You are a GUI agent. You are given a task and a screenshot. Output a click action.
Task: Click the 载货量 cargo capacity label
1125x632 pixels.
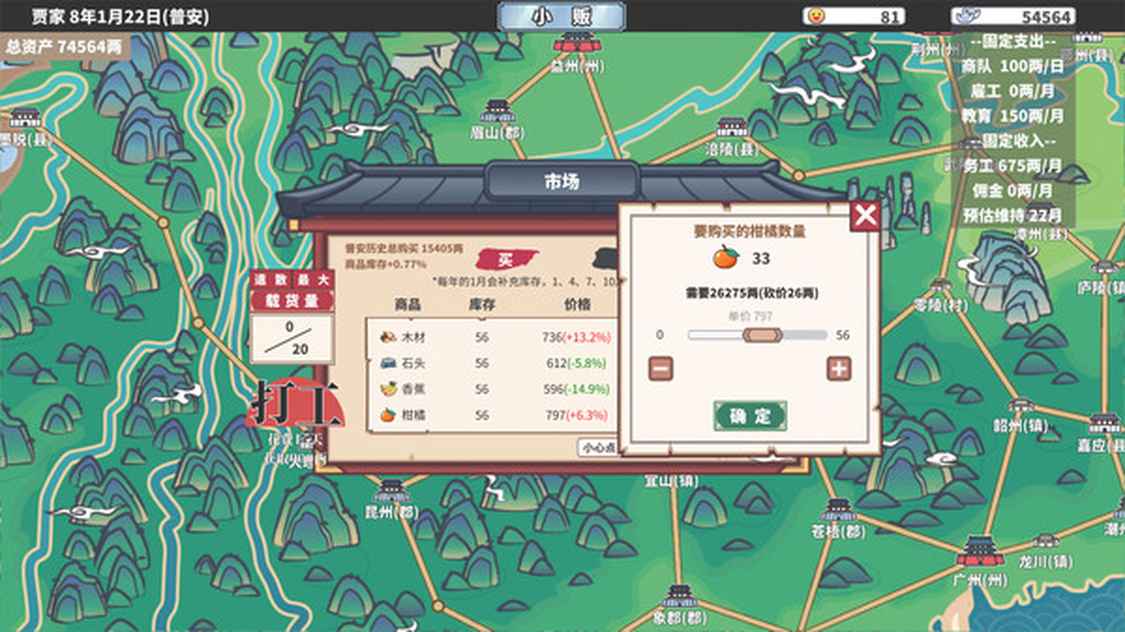tap(292, 301)
